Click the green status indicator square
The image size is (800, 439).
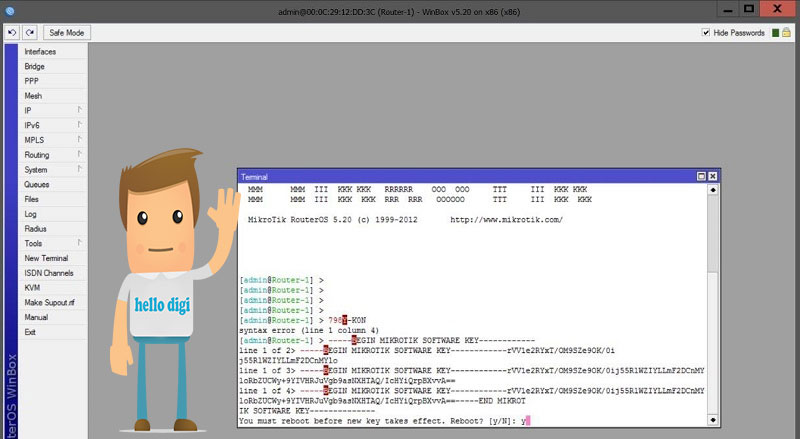776,33
